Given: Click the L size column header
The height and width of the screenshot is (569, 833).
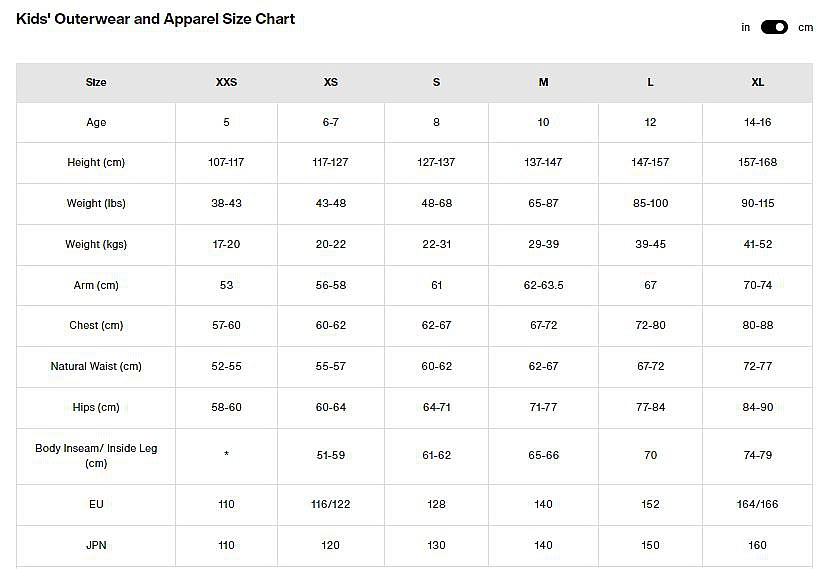Looking at the screenshot, I should [650, 82].
